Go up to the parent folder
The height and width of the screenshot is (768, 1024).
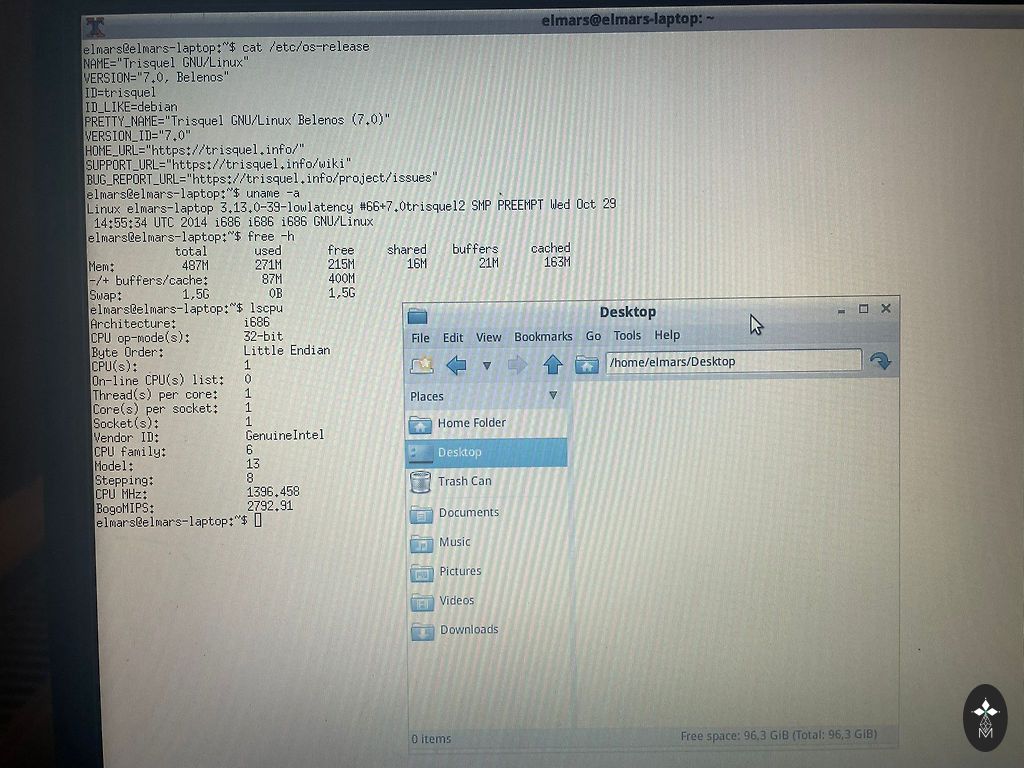[x=552, y=365]
